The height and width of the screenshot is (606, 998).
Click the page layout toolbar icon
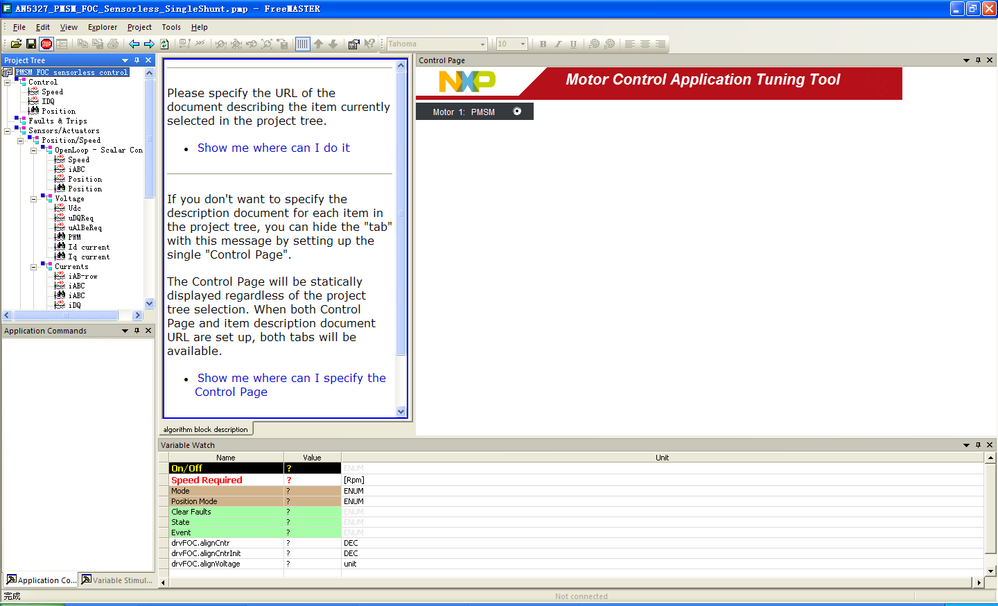coord(62,44)
